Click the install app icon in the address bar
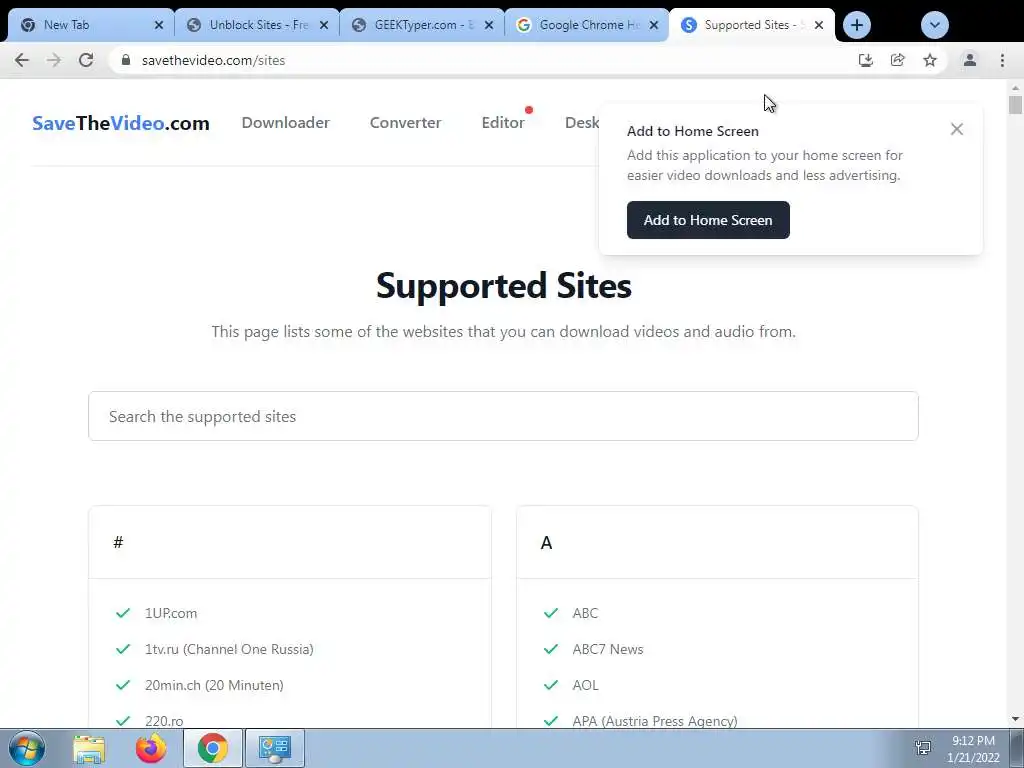 pos(865,60)
